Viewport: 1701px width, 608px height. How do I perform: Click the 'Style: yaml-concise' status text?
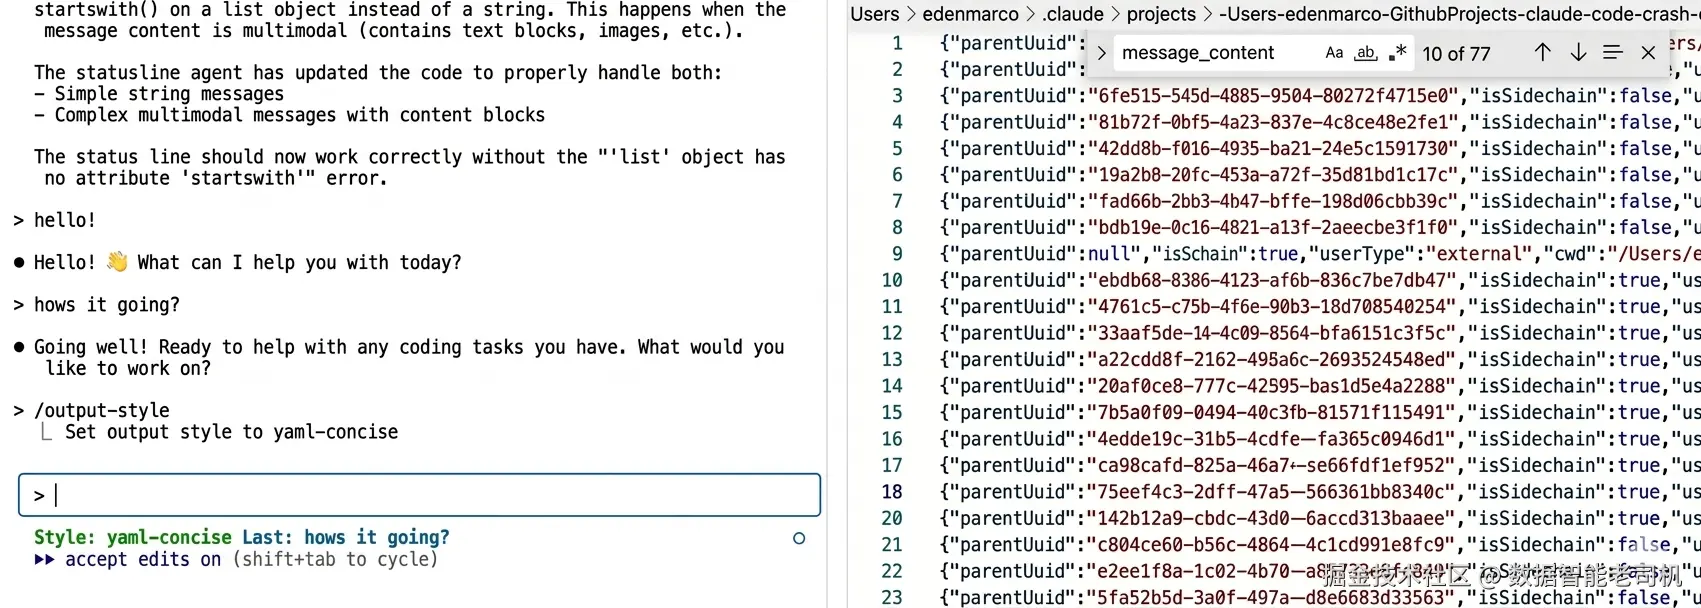(133, 538)
